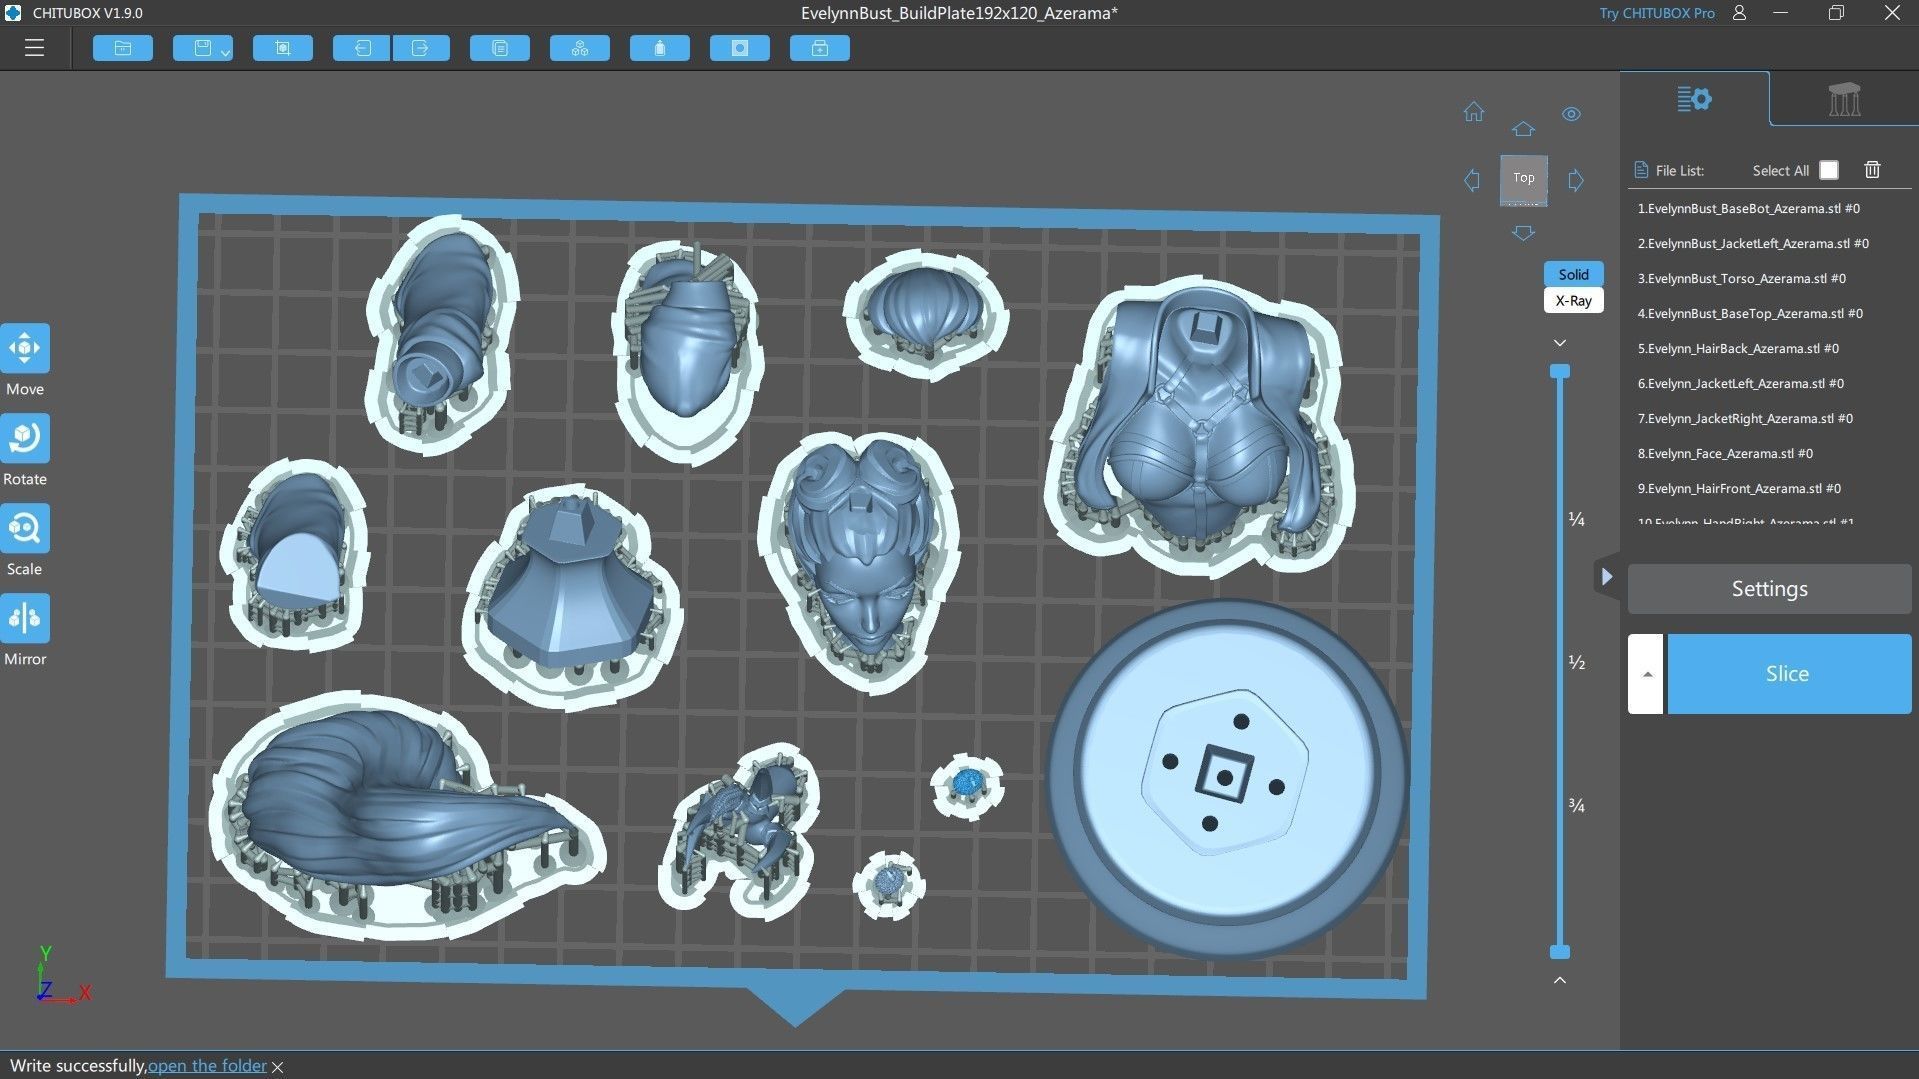Click the bottom handle of layer slider
This screenshot has height=1079, width=1919.
(x=1560, y=952)
